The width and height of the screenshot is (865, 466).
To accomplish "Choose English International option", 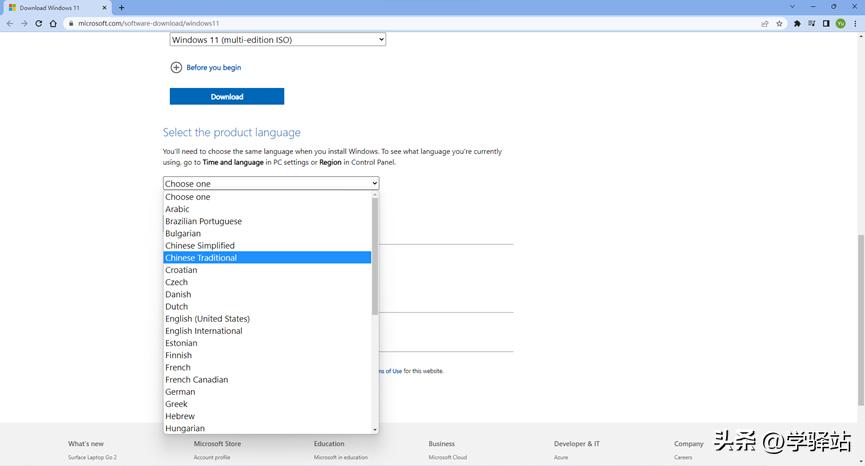I will tap(267, 331).
